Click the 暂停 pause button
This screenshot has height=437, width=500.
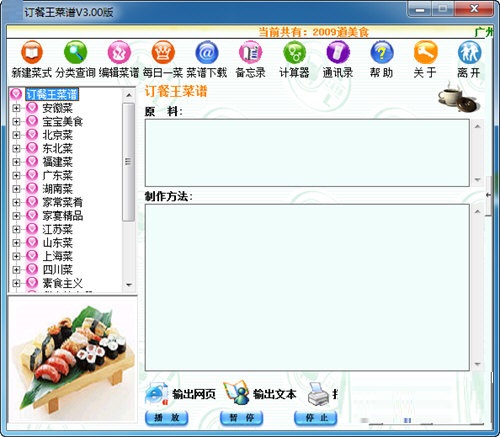[x=242, y=418]
